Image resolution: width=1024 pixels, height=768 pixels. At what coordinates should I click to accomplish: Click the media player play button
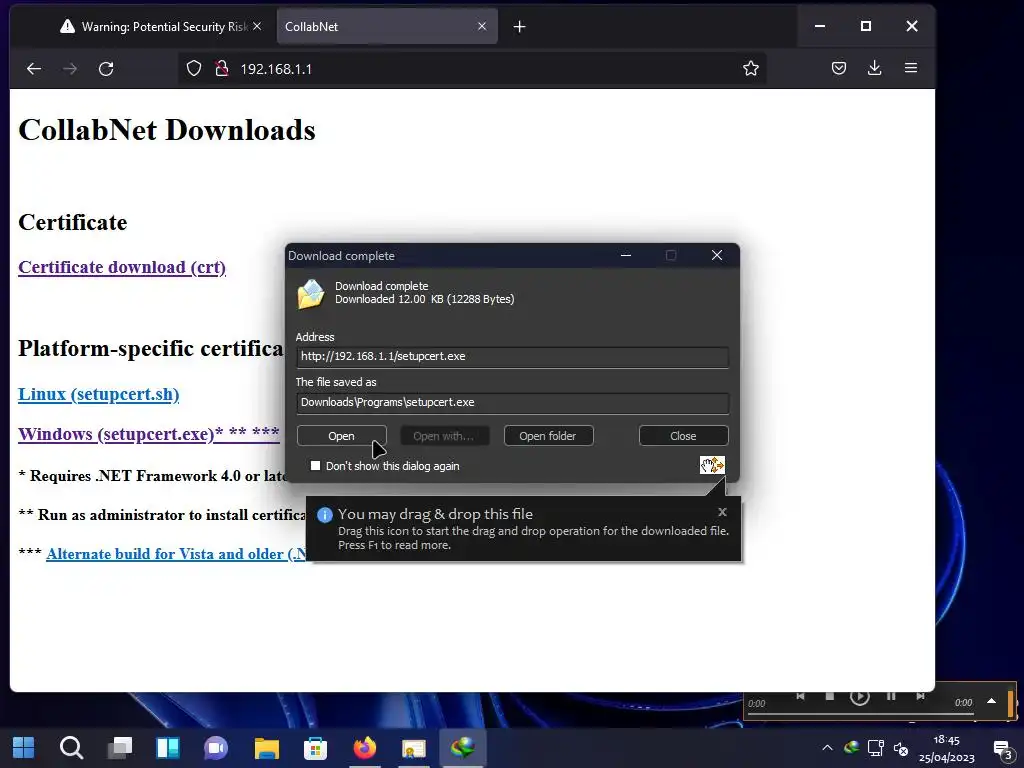859,697
